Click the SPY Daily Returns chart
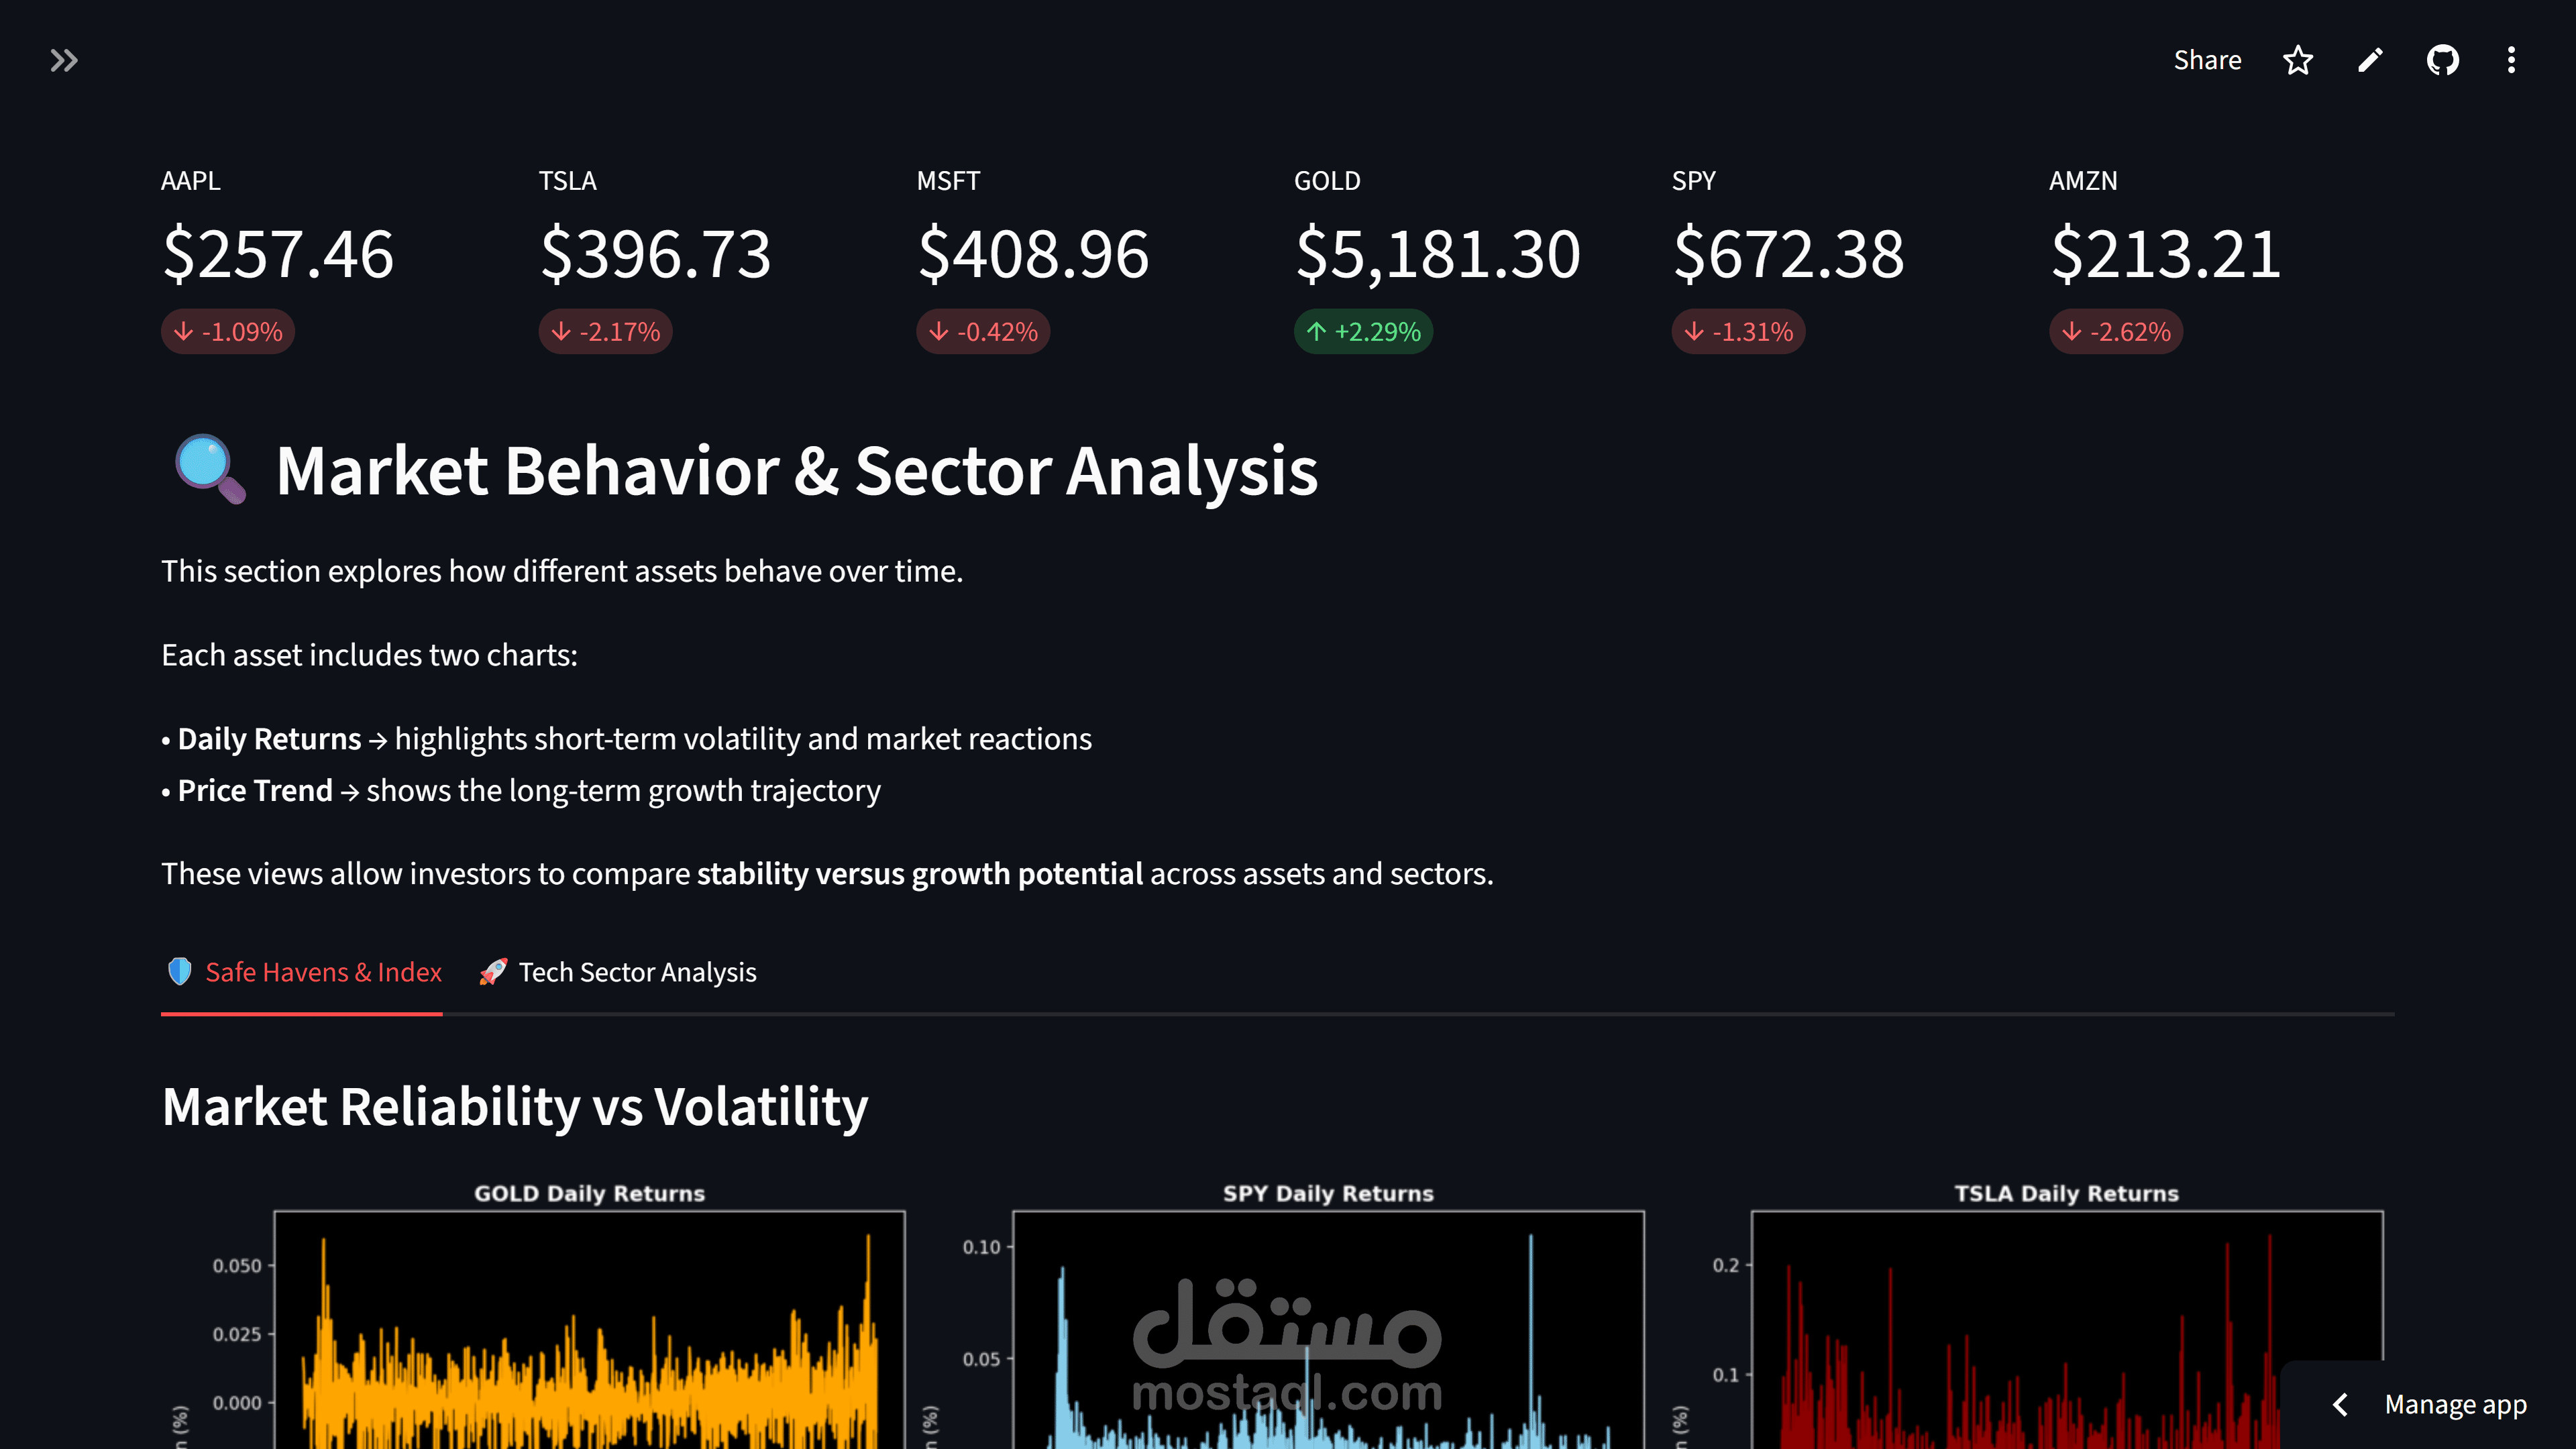 (1328, 1330)
